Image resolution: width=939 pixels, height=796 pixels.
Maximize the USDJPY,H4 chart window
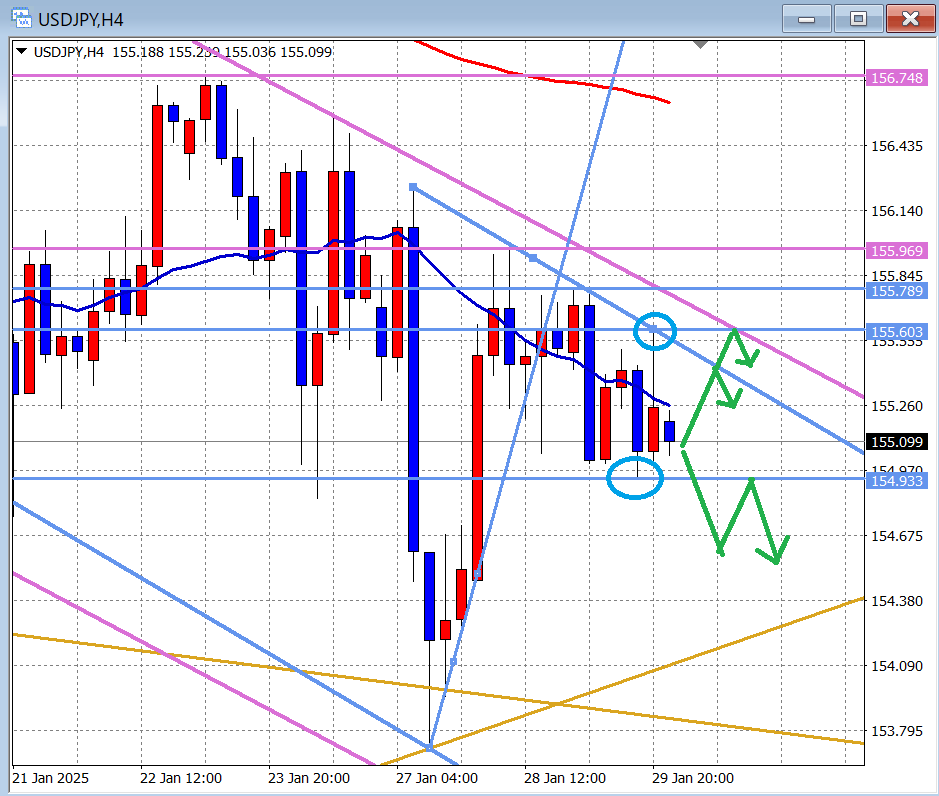(x=857, y=18)
